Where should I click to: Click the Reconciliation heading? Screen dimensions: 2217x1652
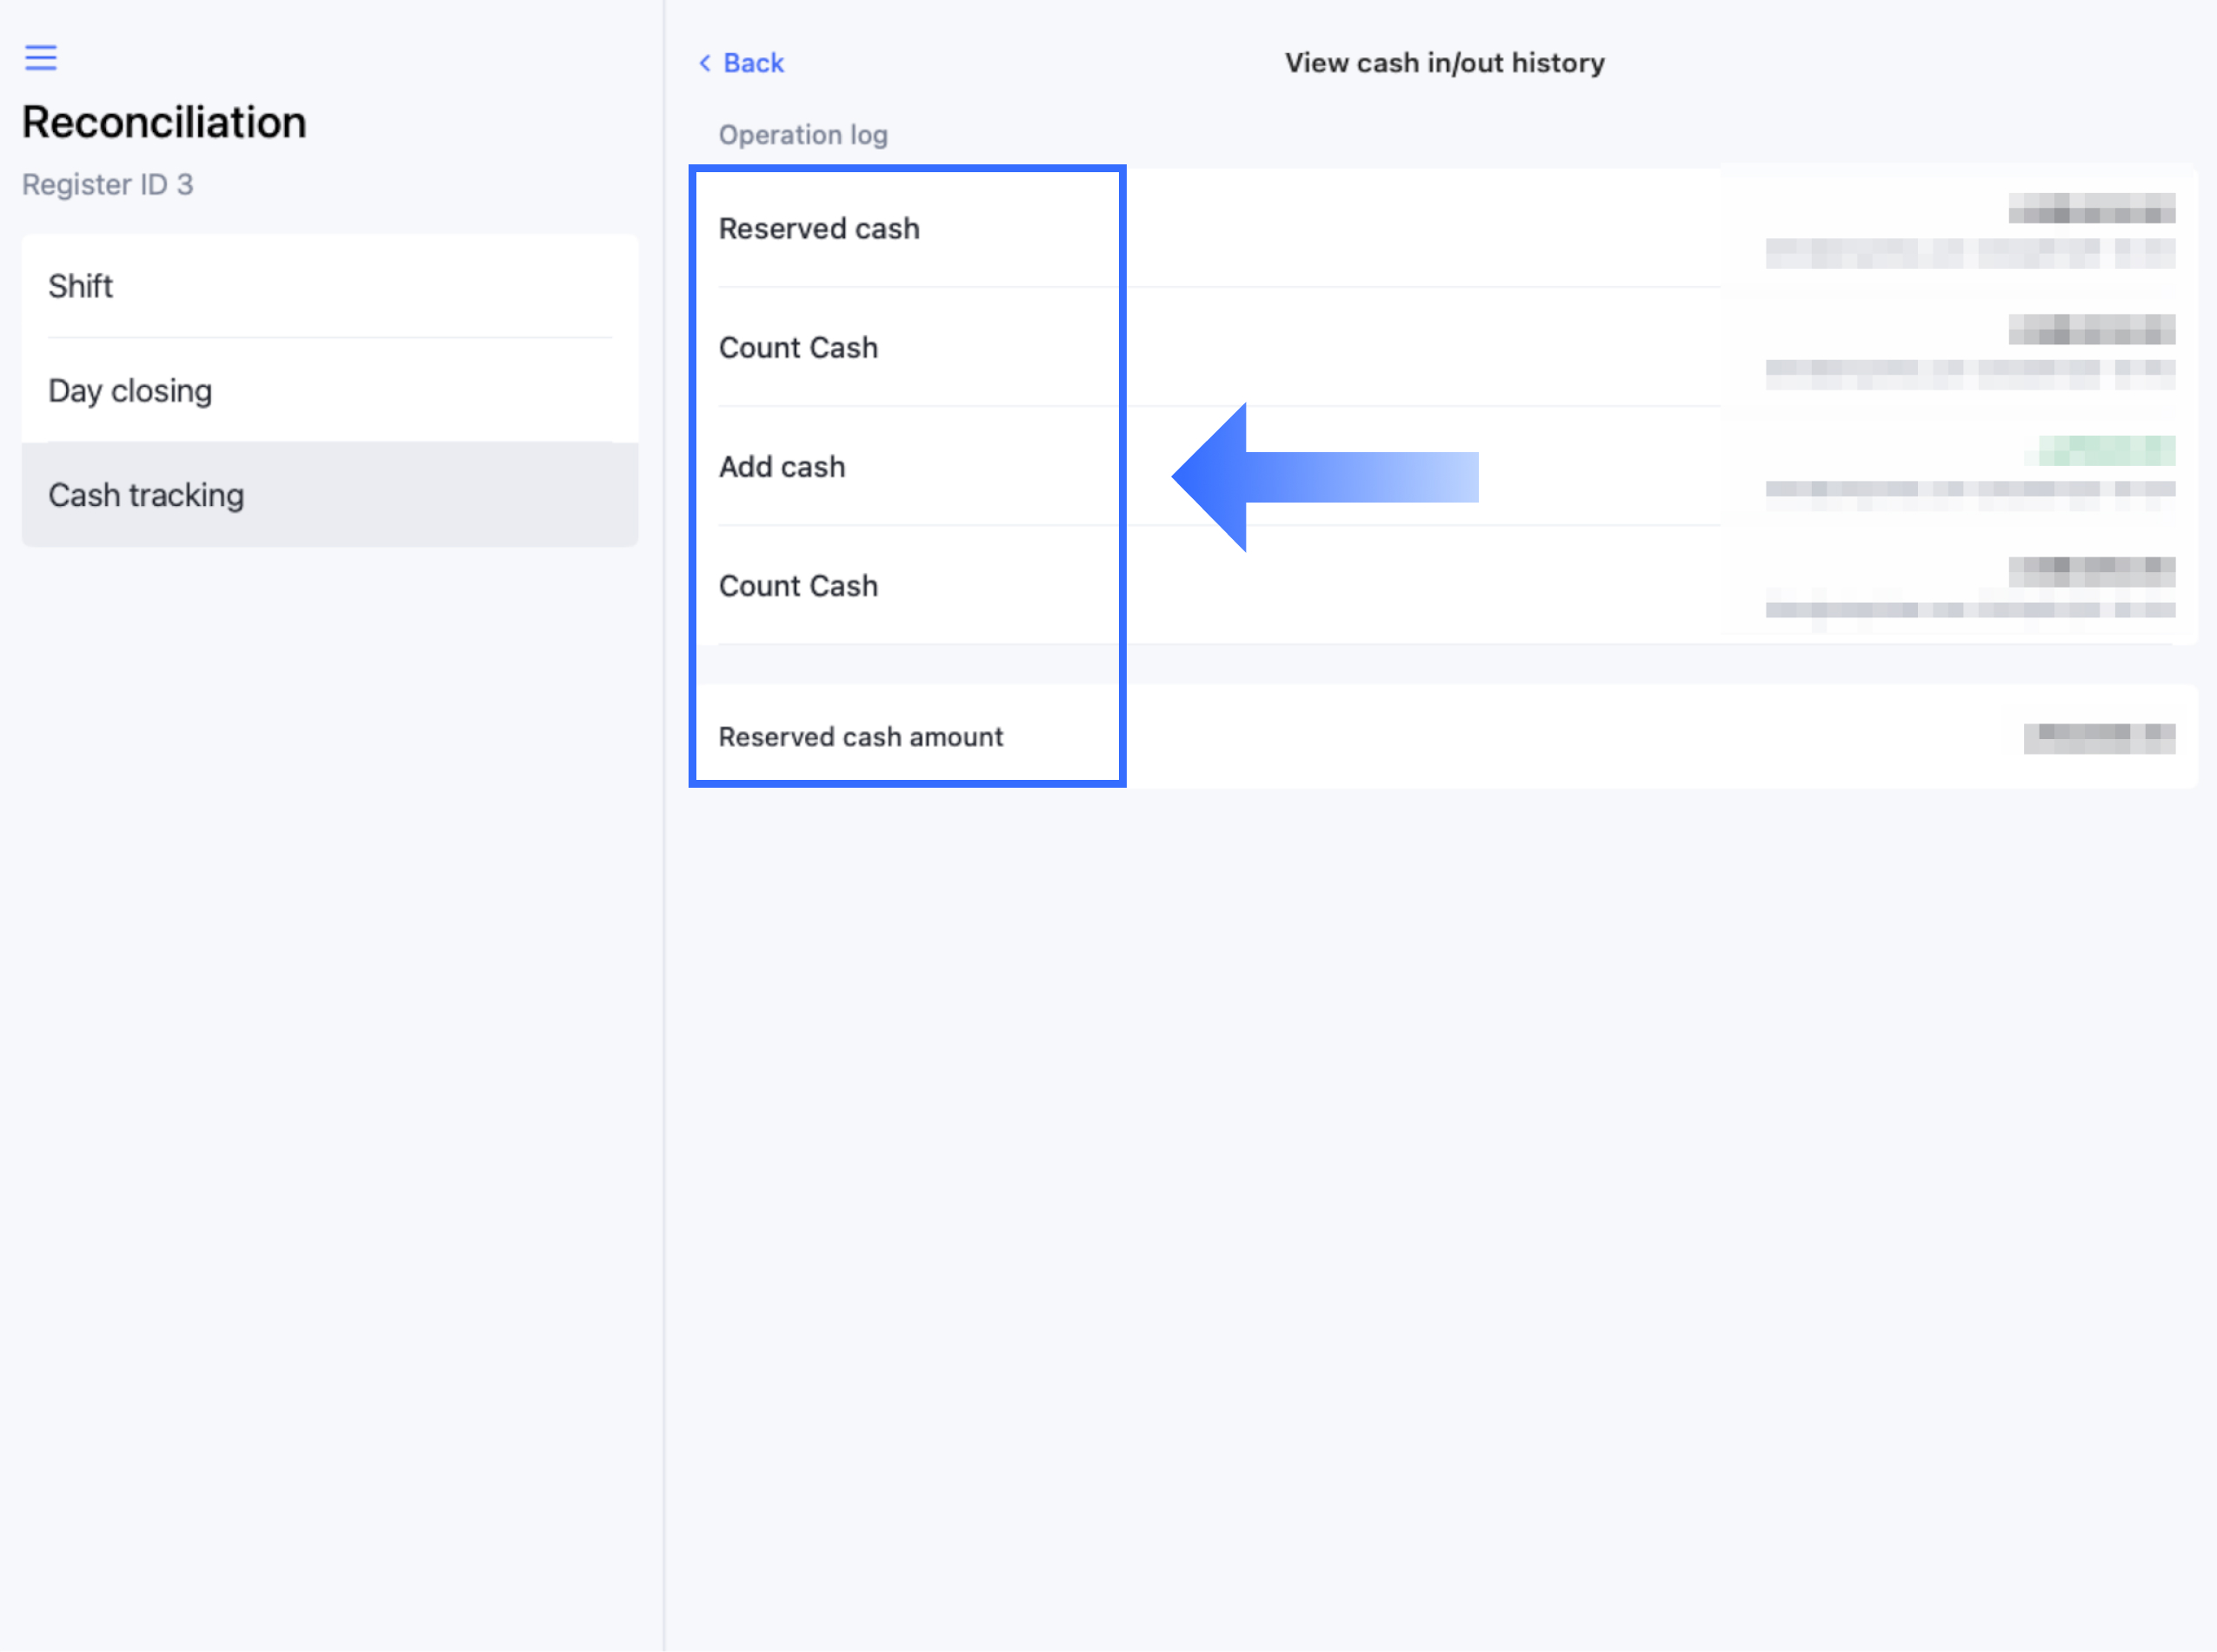164,122
